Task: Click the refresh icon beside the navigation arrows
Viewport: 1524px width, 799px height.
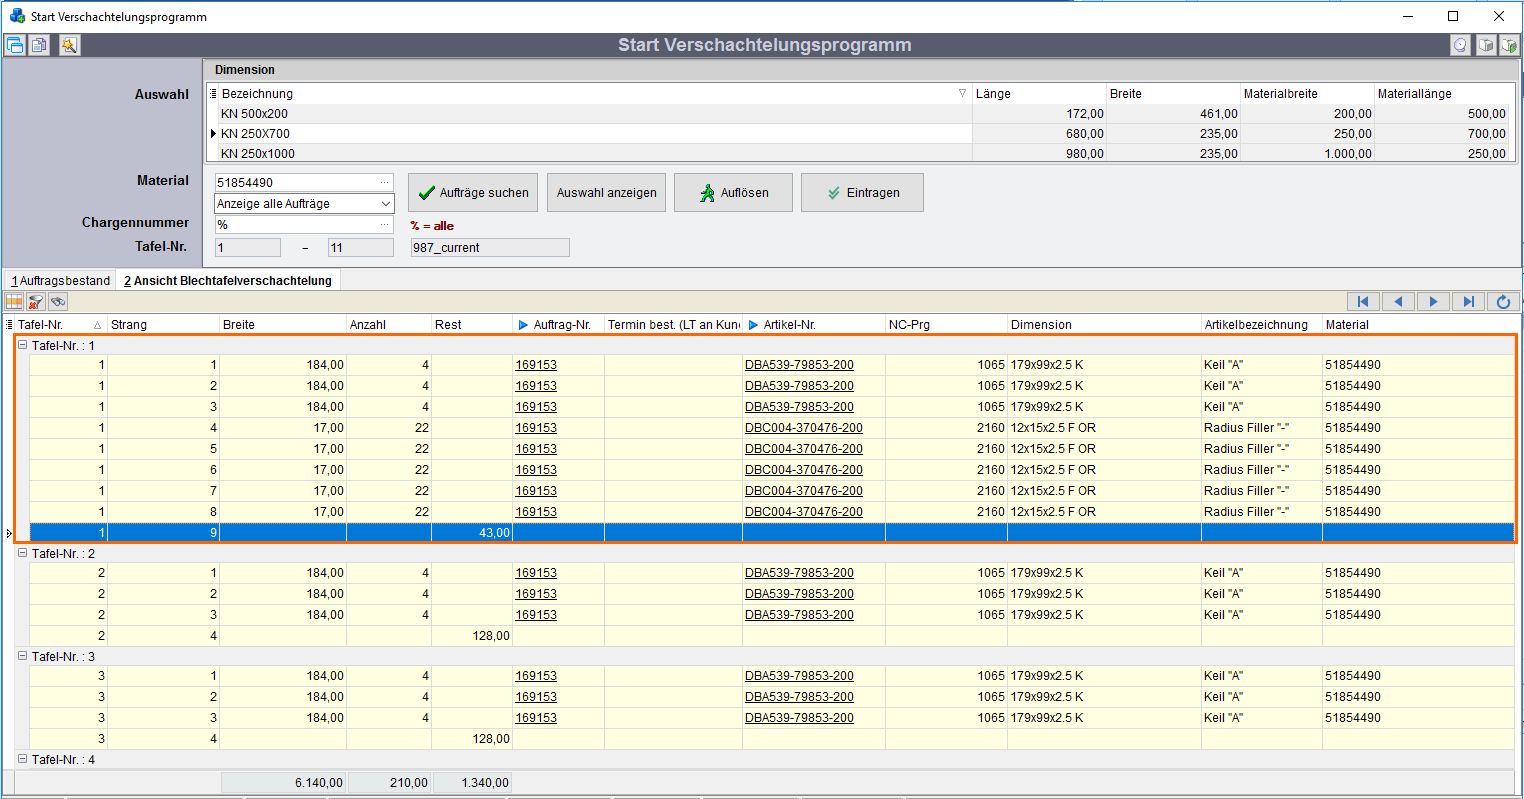Action: point(1503,301)
